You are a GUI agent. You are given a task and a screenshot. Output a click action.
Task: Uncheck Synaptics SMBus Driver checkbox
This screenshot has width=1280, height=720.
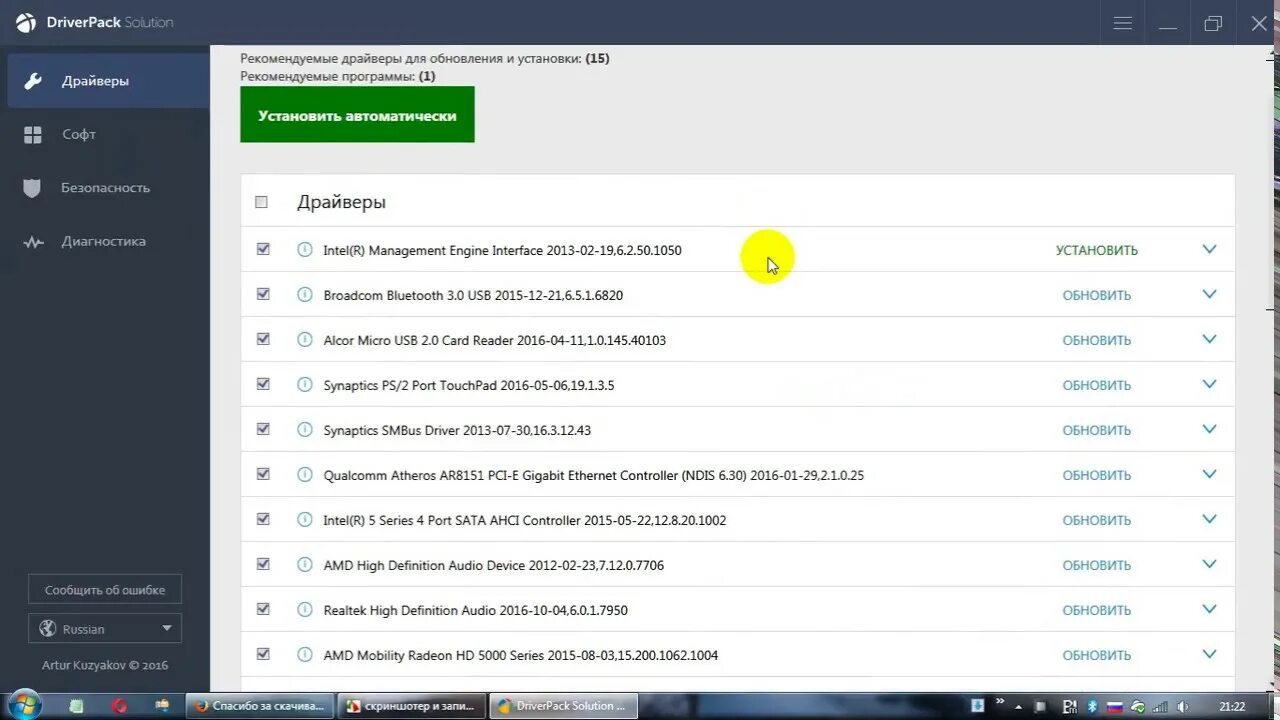263,429
